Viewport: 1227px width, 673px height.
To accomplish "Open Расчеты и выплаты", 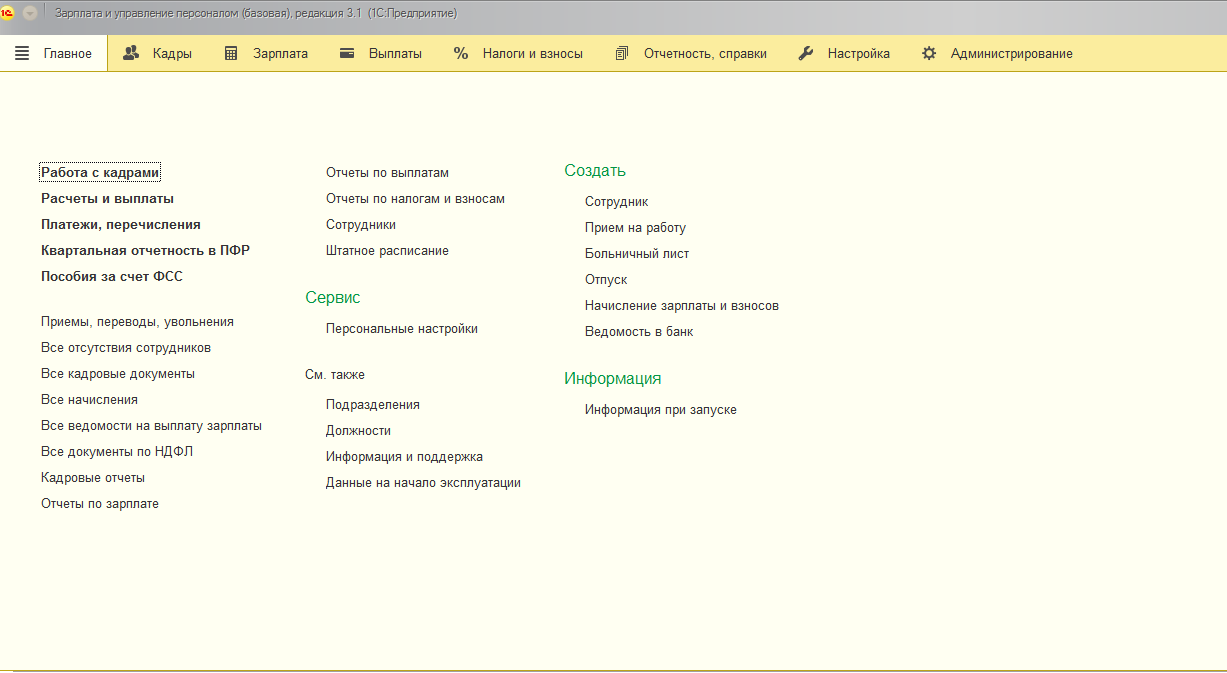I will (107, 199).
